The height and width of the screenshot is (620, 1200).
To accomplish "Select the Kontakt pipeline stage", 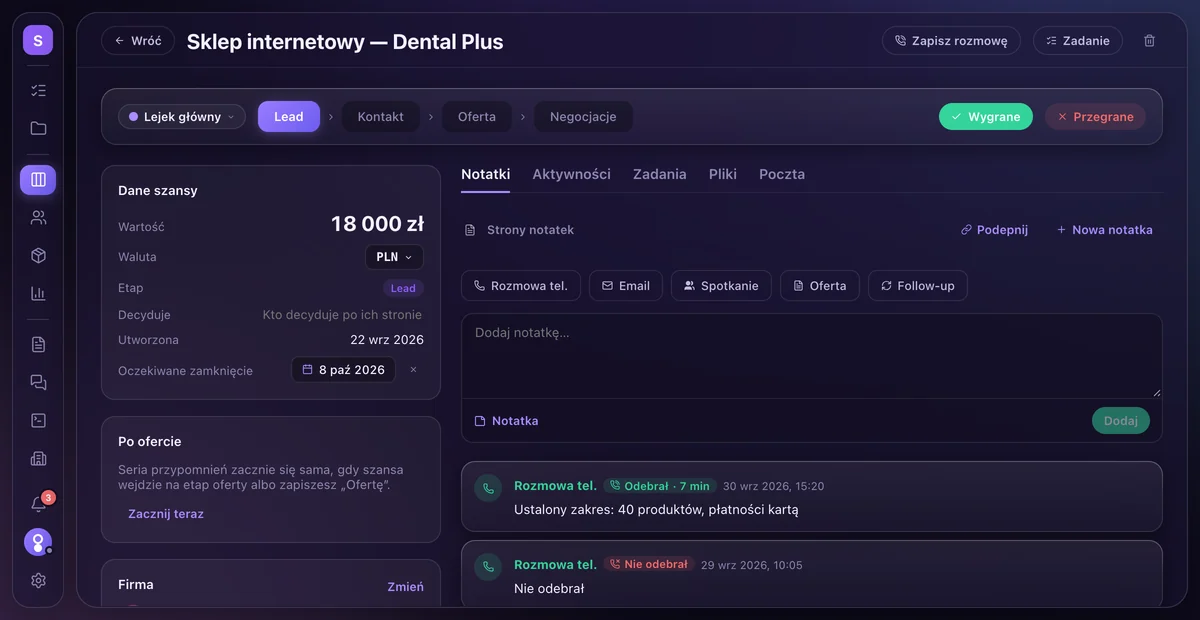I will pos(380,117).
